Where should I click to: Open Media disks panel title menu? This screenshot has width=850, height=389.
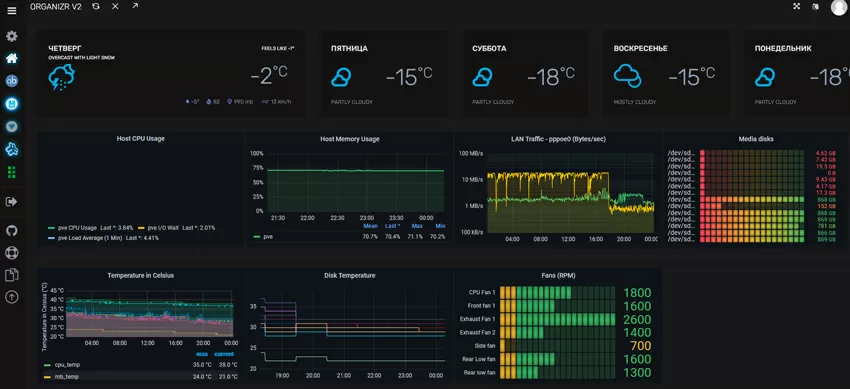click(756, 139)
